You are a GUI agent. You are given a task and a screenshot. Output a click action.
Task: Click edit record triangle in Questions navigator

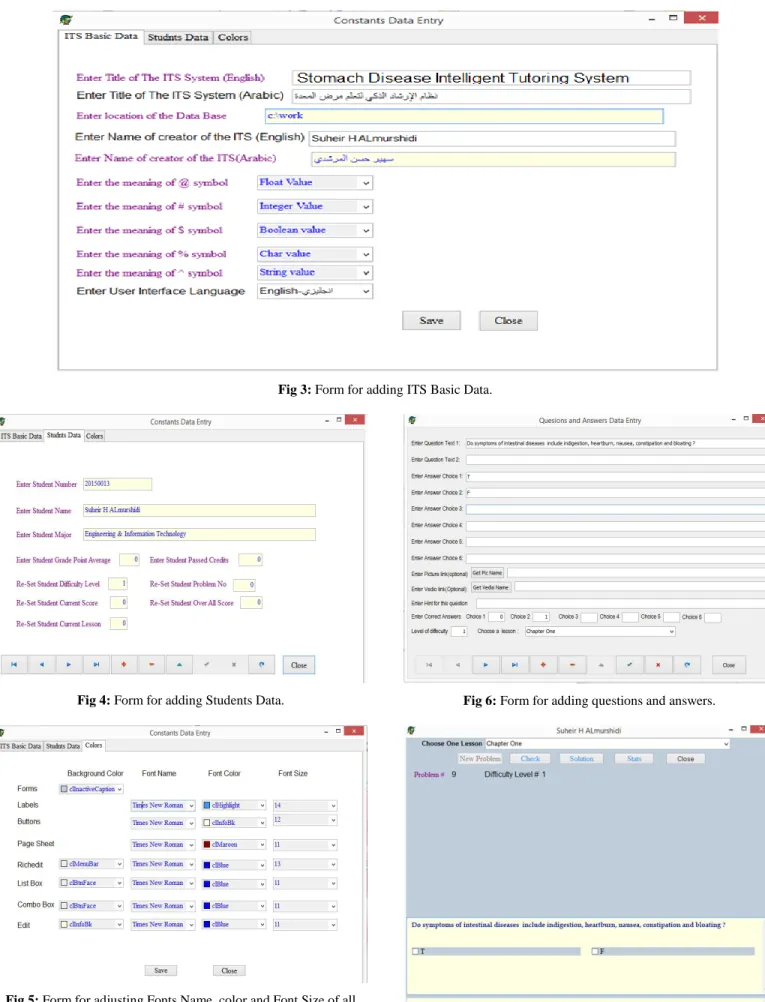click(601, 665)
